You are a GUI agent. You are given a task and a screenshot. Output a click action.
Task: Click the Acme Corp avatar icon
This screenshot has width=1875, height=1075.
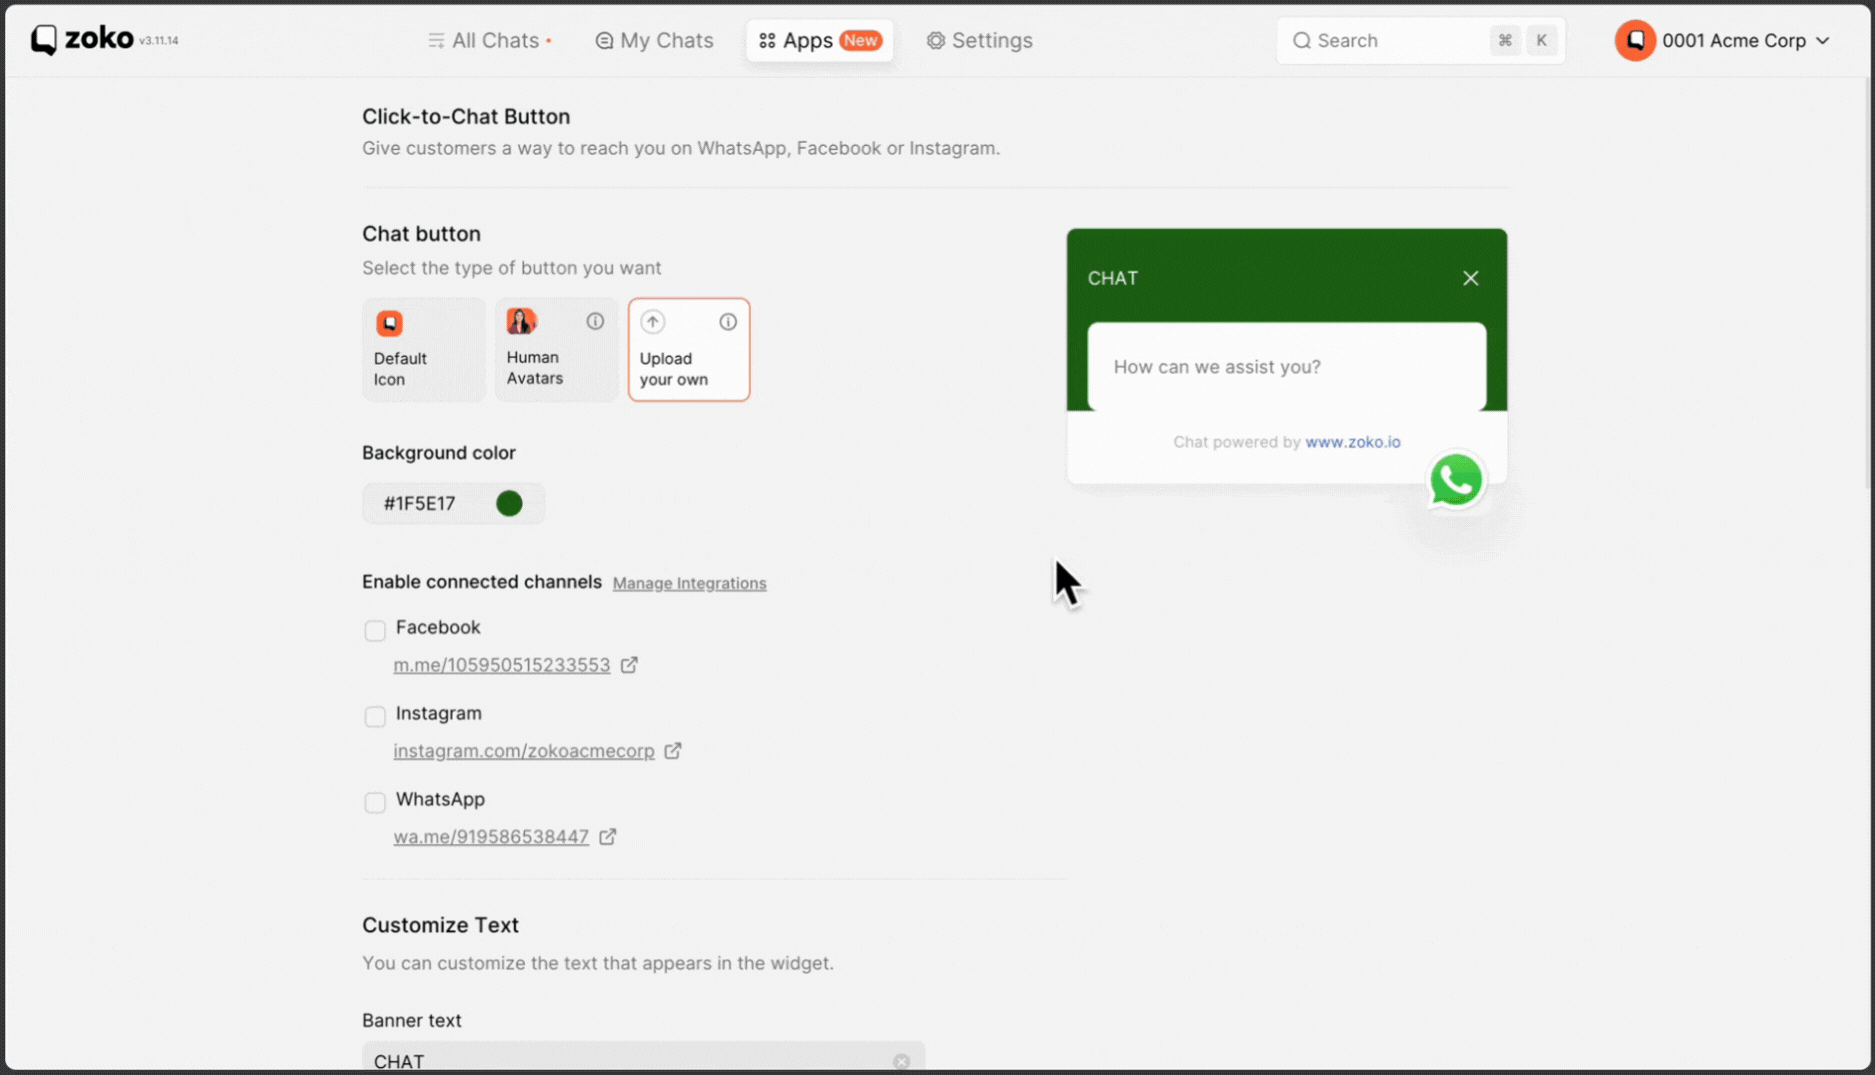(x=1635, y=40)
